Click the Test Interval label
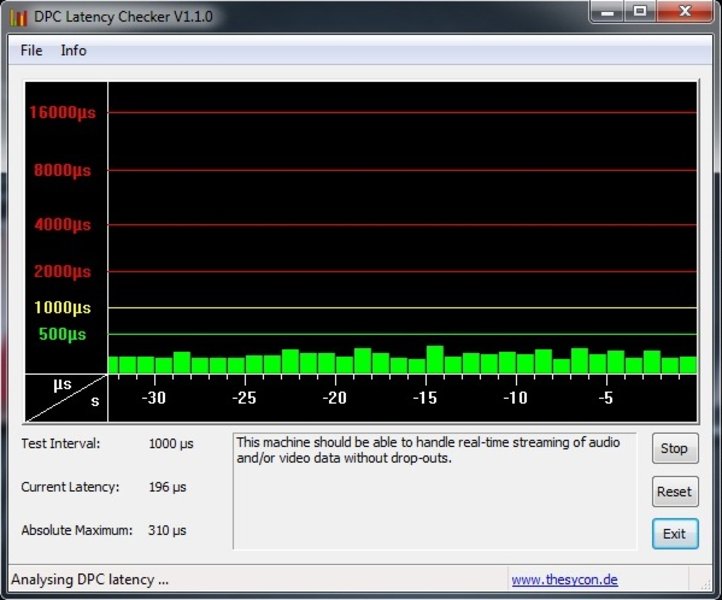This screenshot has width=722, height=600. click(x=60, y=444)
